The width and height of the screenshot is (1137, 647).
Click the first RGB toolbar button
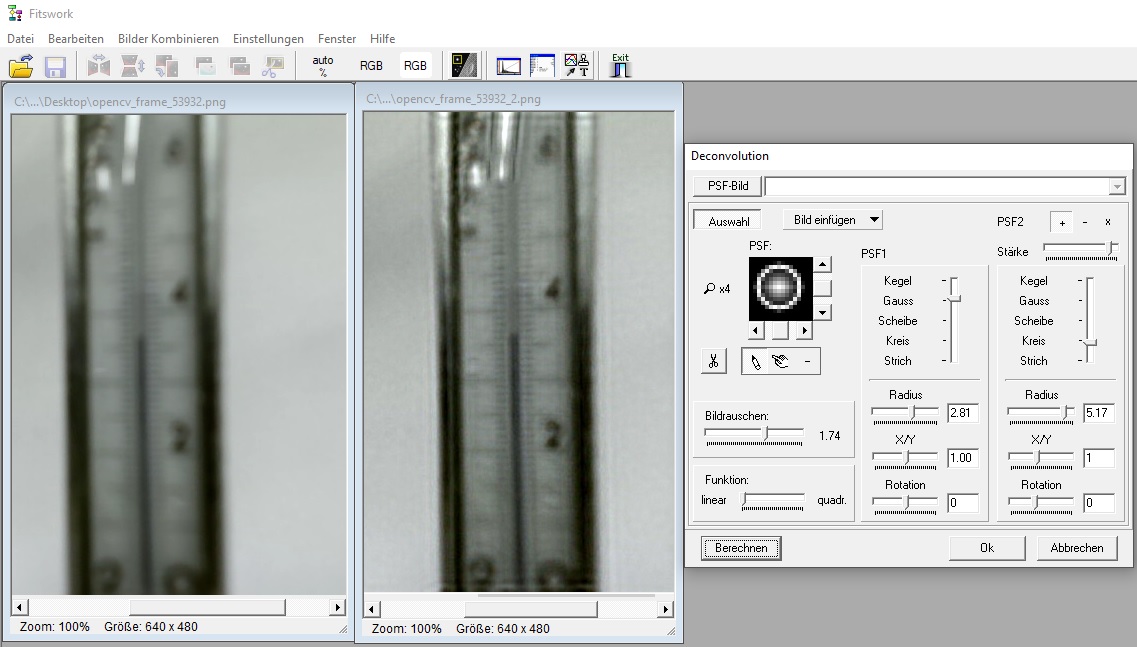(371, 66)
